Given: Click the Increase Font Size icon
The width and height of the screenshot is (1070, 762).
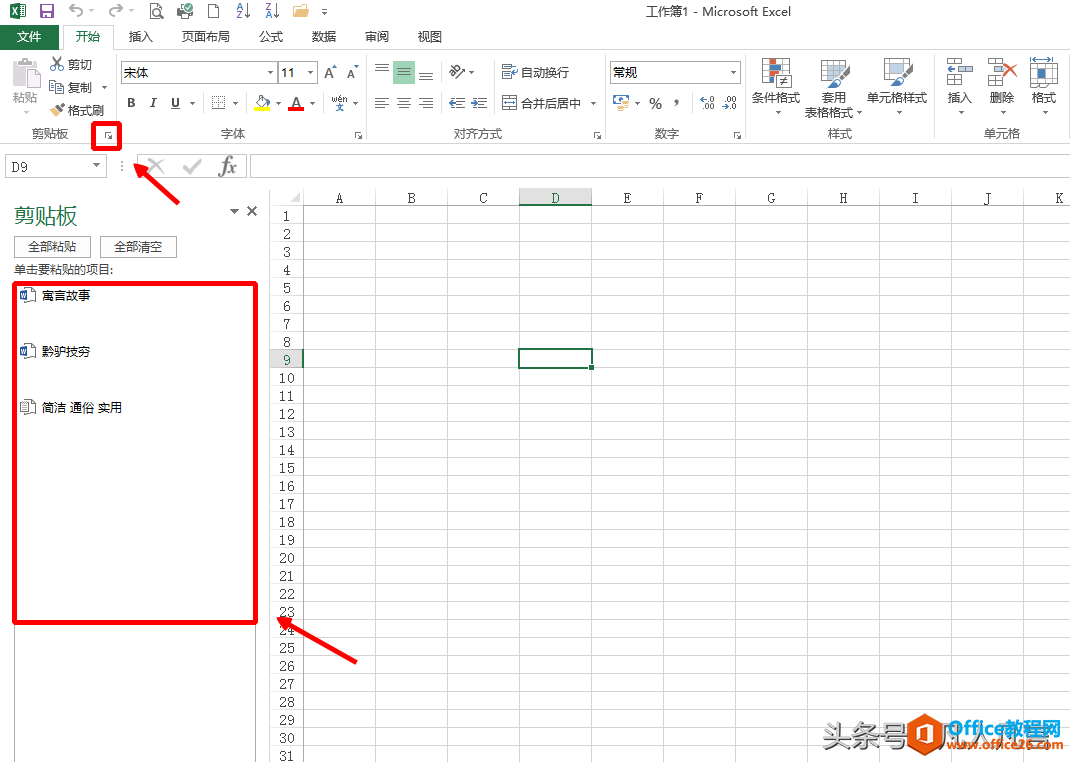Looking at the screenshot, I should pos(330,72).
